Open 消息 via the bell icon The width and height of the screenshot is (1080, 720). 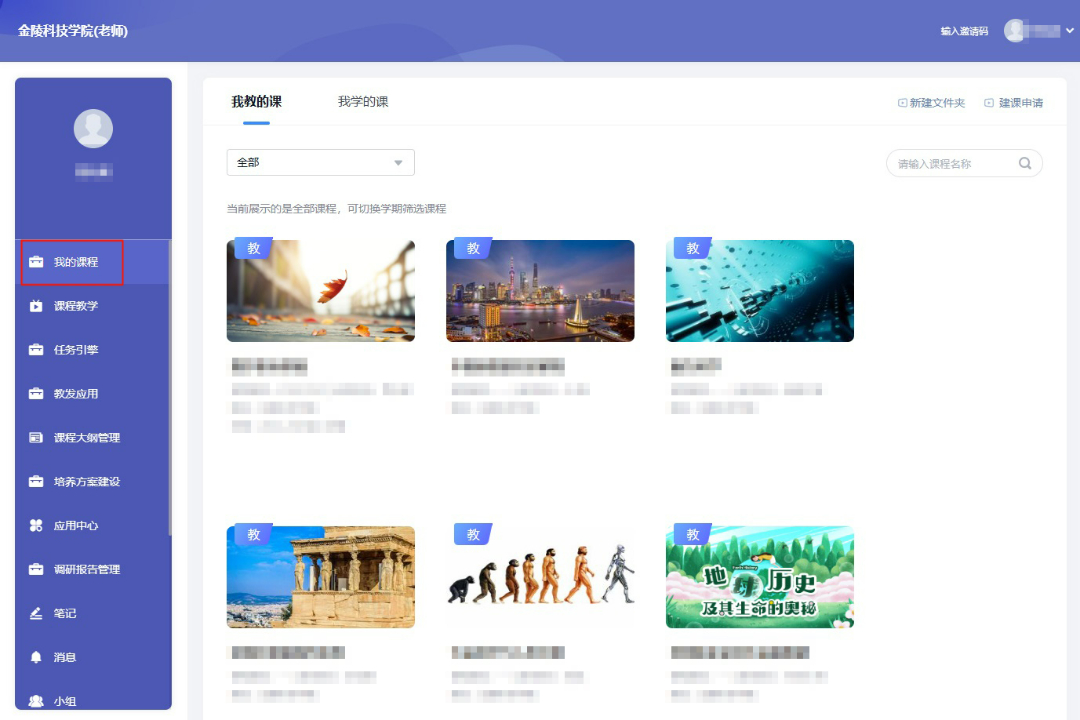click(x=36, y=657)
